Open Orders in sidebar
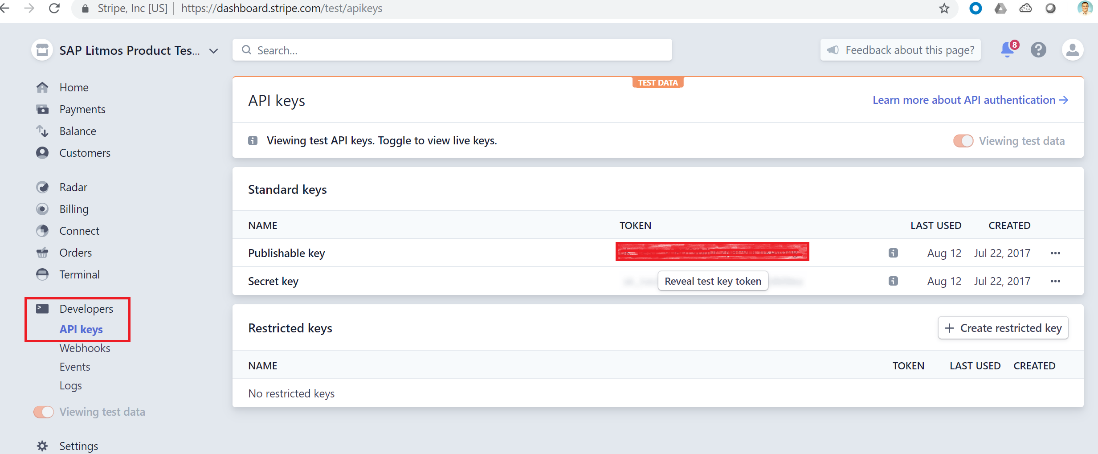The height and width of the screenshot is (454, 1098). pos(76,252)
